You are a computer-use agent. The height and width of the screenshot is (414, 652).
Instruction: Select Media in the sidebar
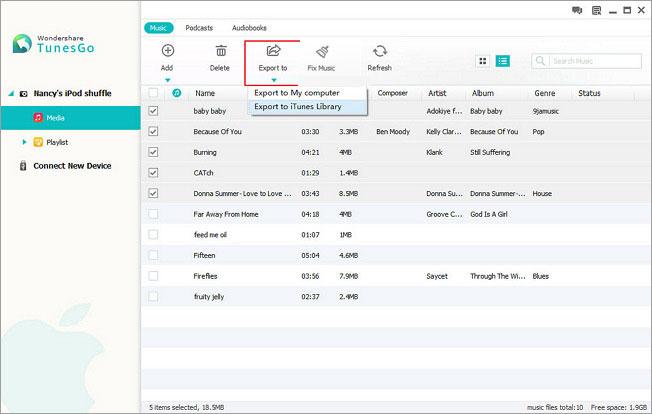click(x=56, y=117)
